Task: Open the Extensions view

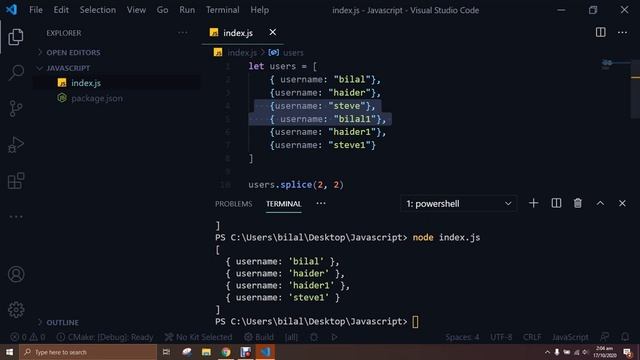Action: pyautogui.click(x=16, y=181)
